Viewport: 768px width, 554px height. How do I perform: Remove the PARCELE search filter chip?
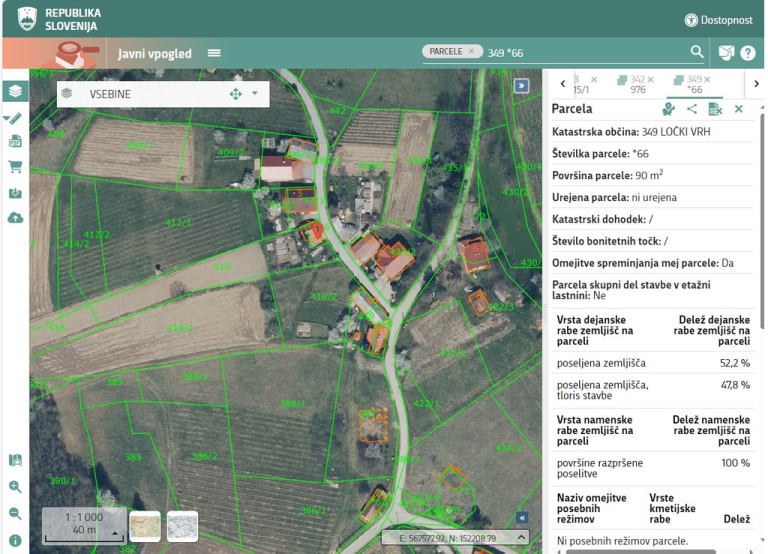[x=471, y=51]
